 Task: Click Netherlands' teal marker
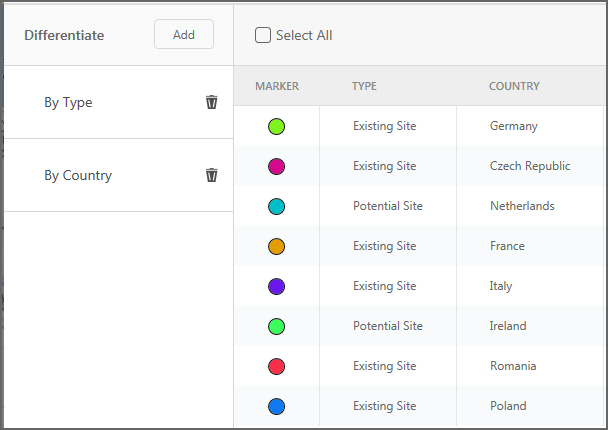(277, 206)
